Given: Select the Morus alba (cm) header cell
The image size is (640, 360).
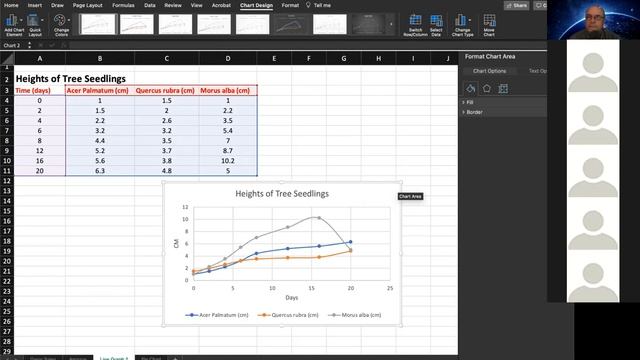Looking at the screenshot, I should pyautogui.click(x=228, y=91).
